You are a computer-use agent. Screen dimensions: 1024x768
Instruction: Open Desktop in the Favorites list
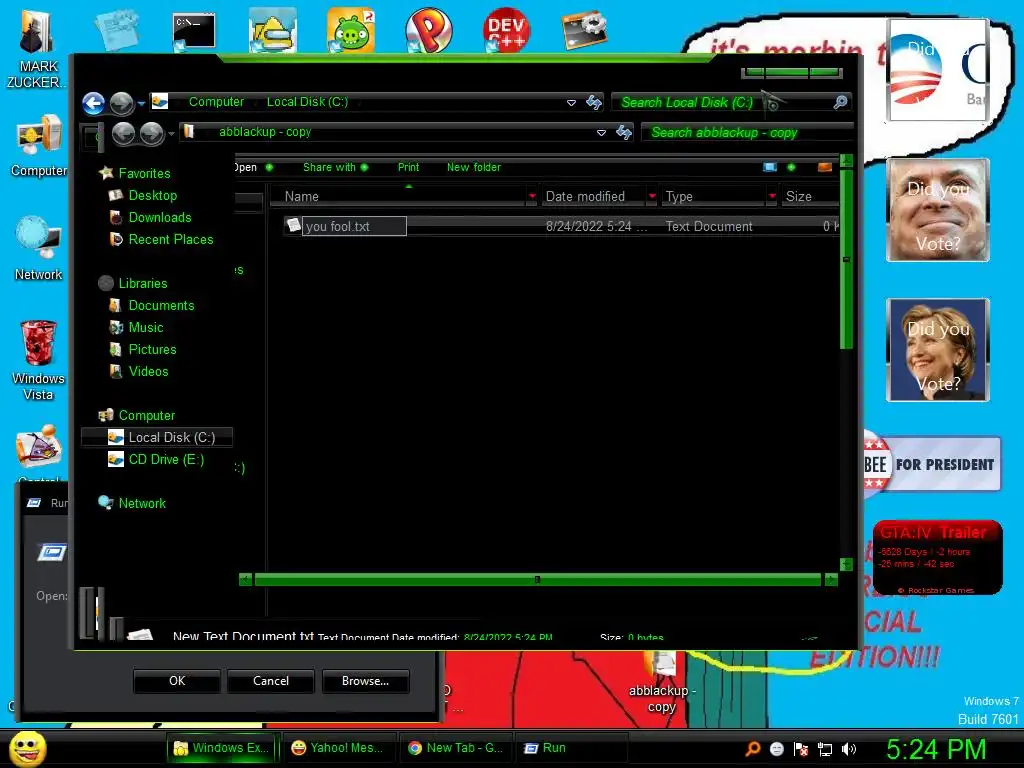pos(152,195)
